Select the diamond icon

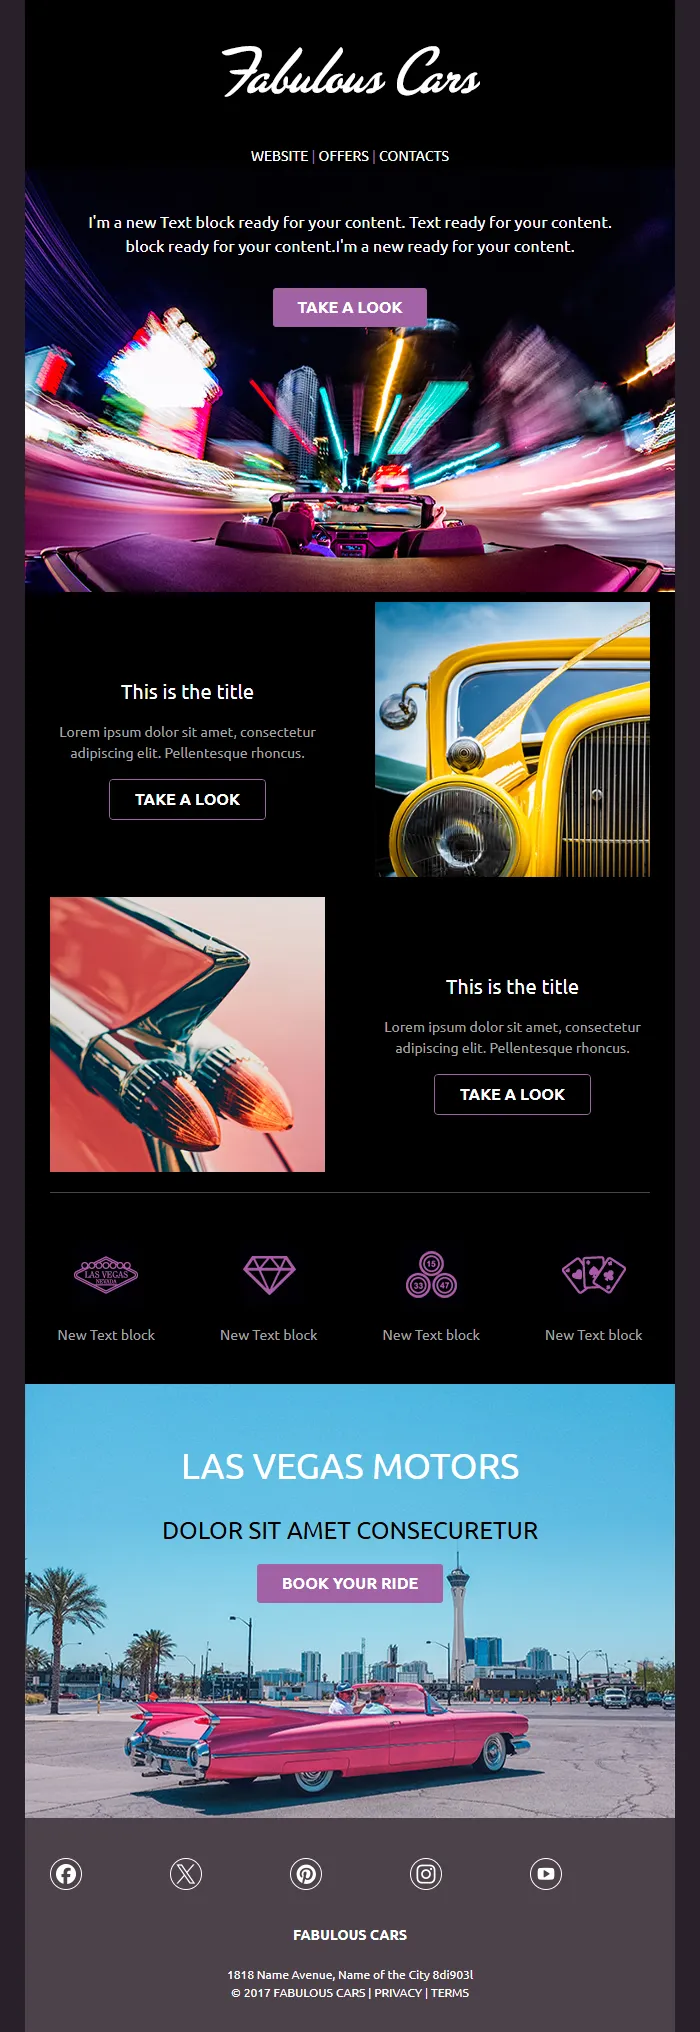[x=269, y=1275]
